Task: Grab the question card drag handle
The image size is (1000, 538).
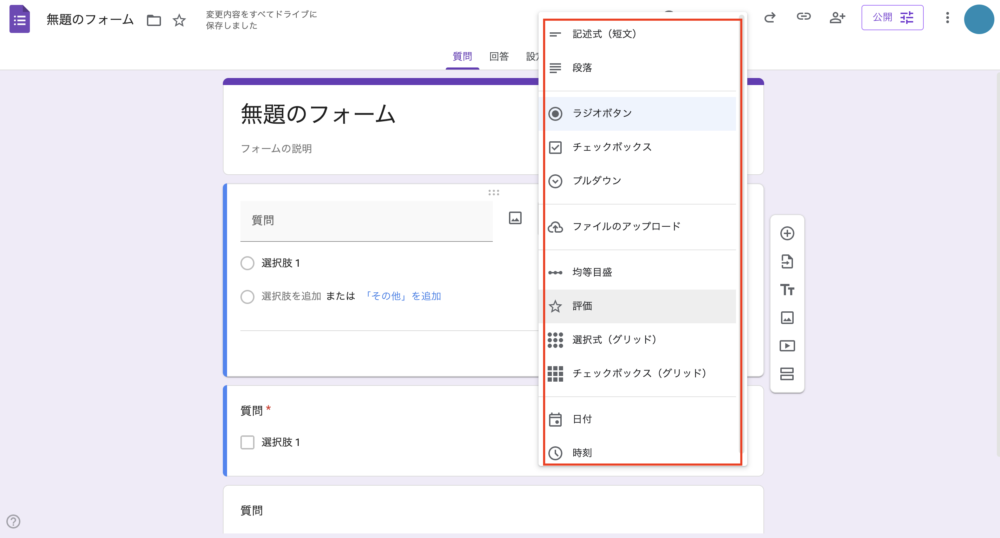Action: [x=494, y=193]
